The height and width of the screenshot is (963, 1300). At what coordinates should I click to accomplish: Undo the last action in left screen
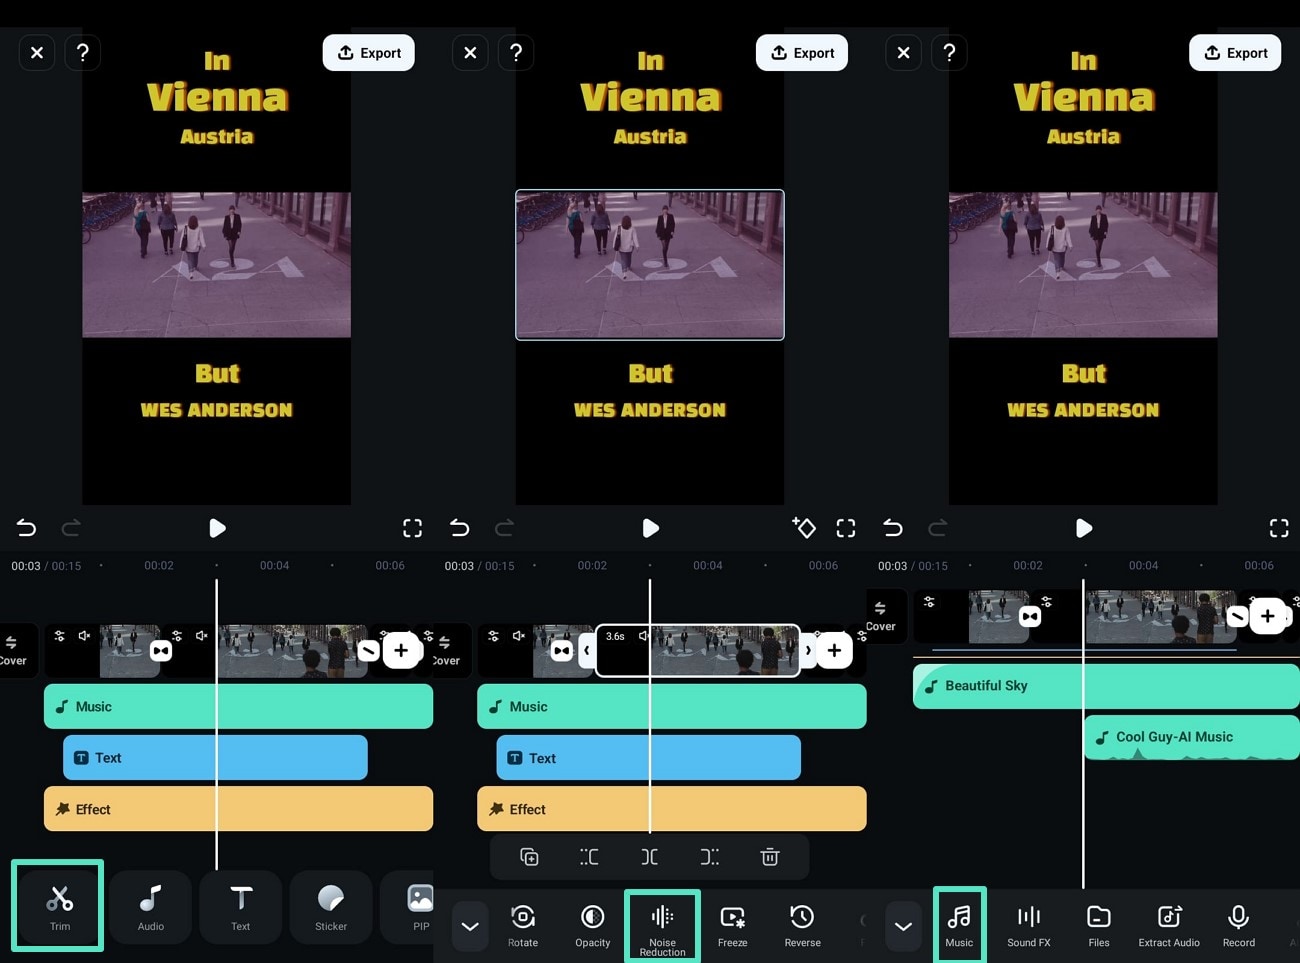pyautogui.click(x=26, y=528)
